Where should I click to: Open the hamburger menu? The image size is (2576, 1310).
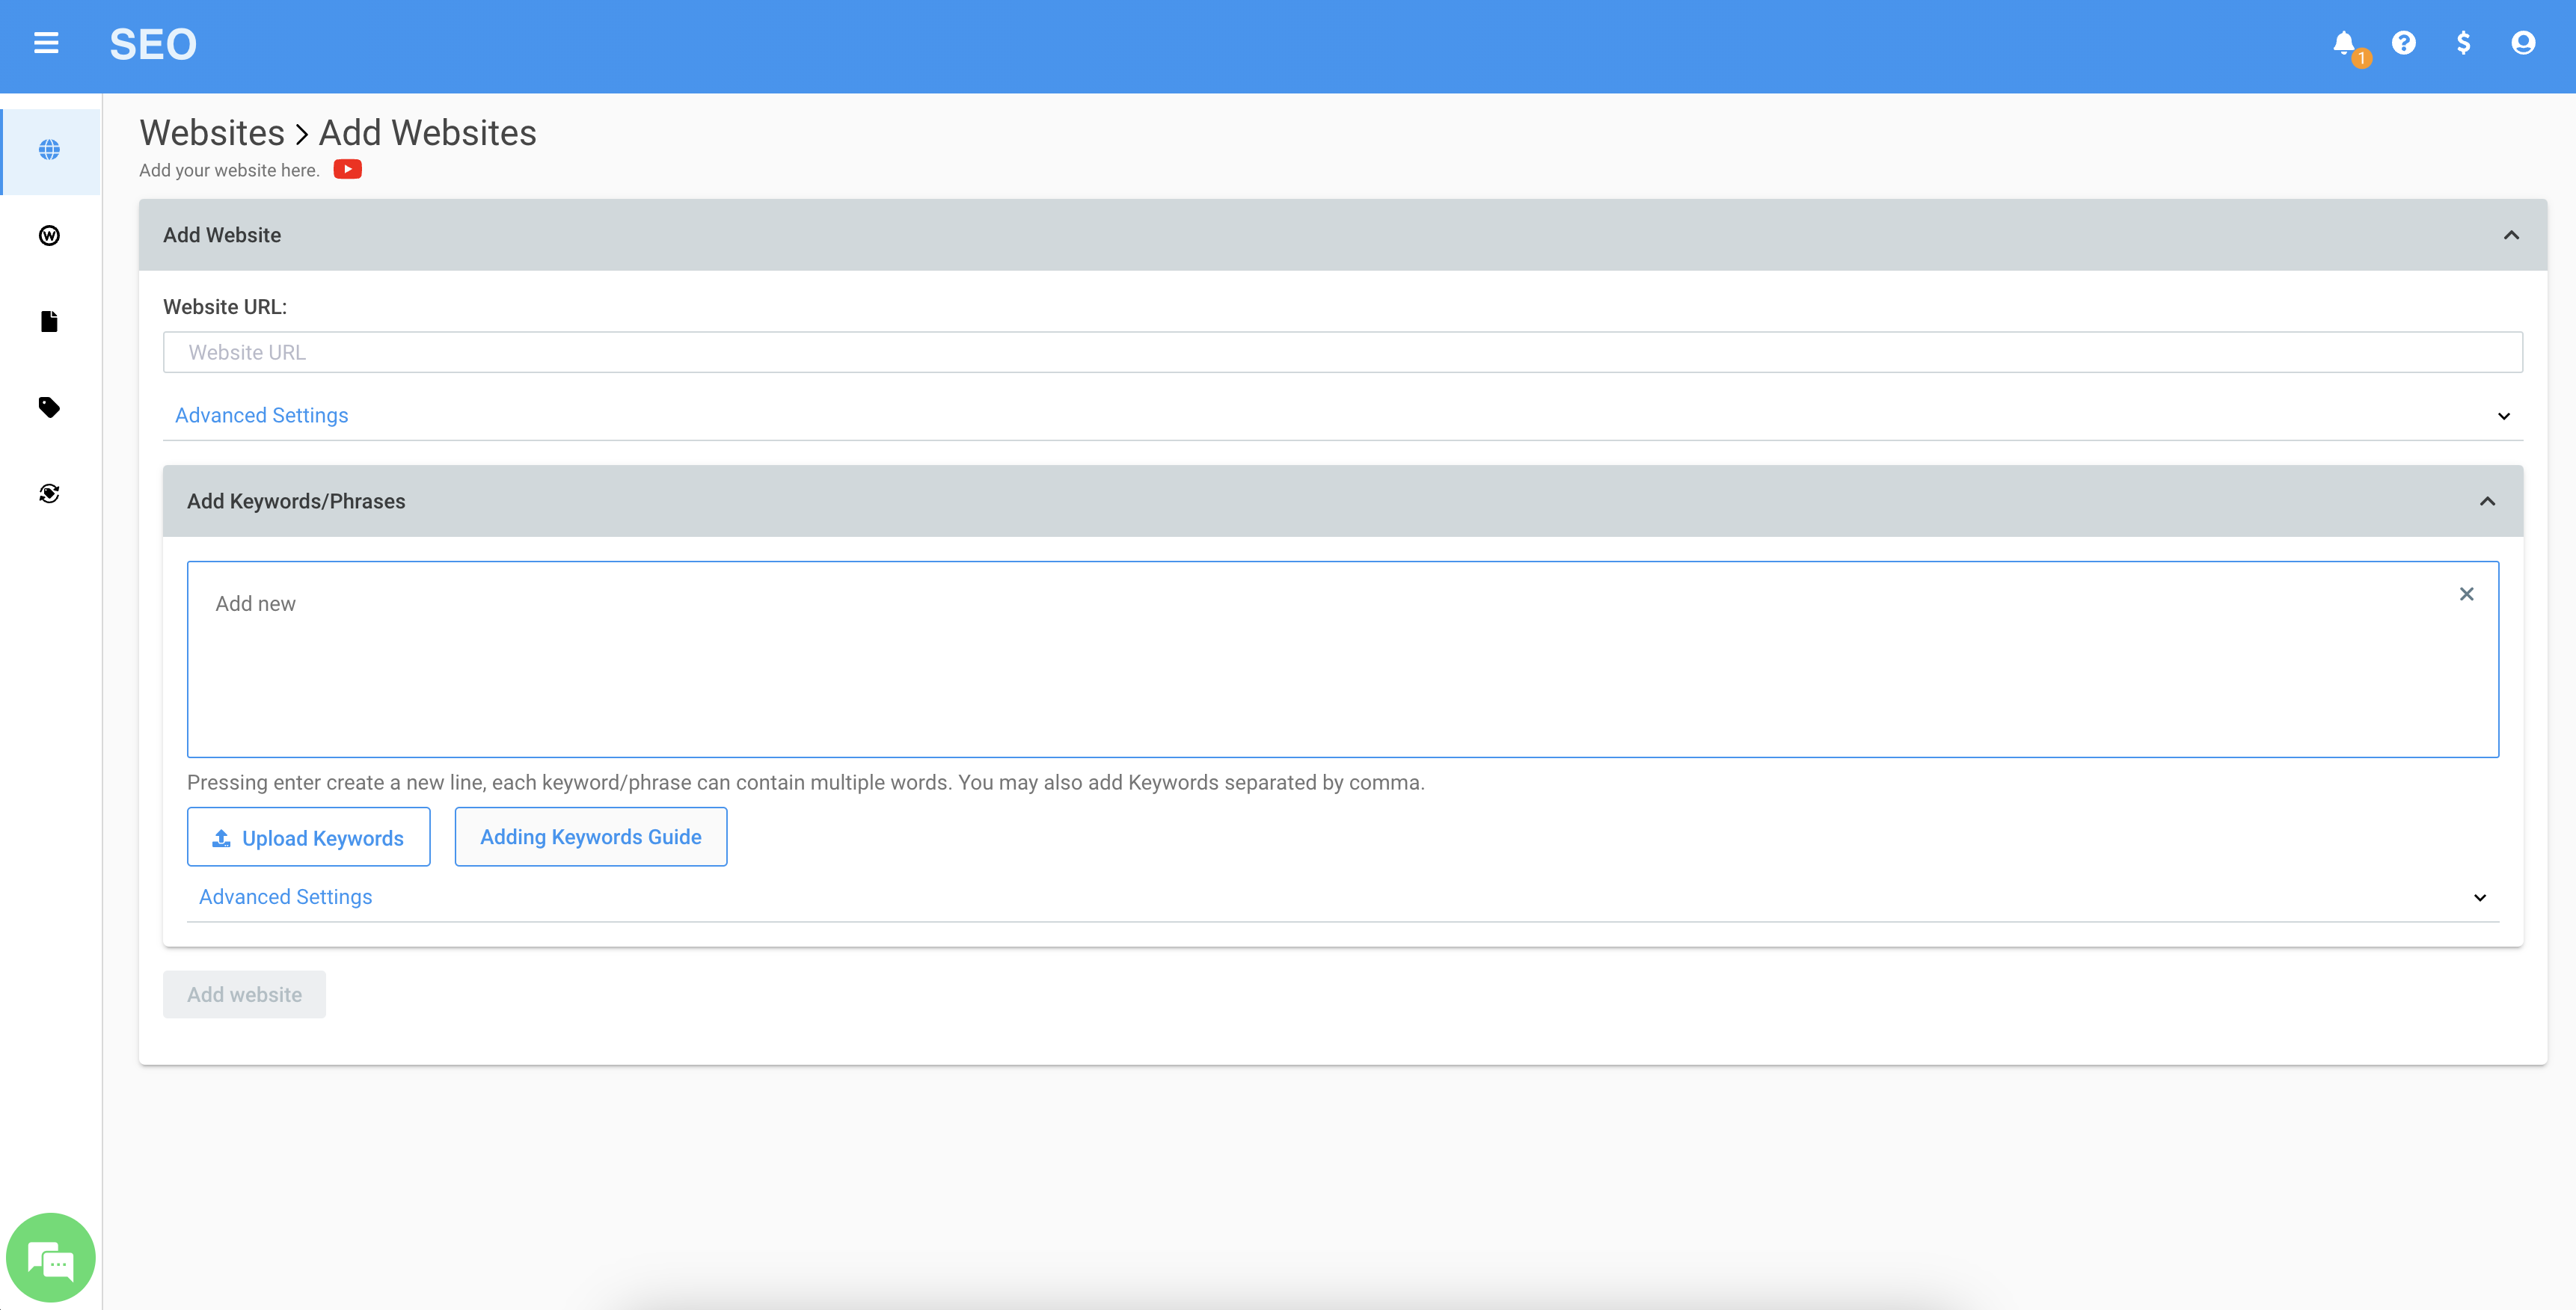click(x=46, y=43)
